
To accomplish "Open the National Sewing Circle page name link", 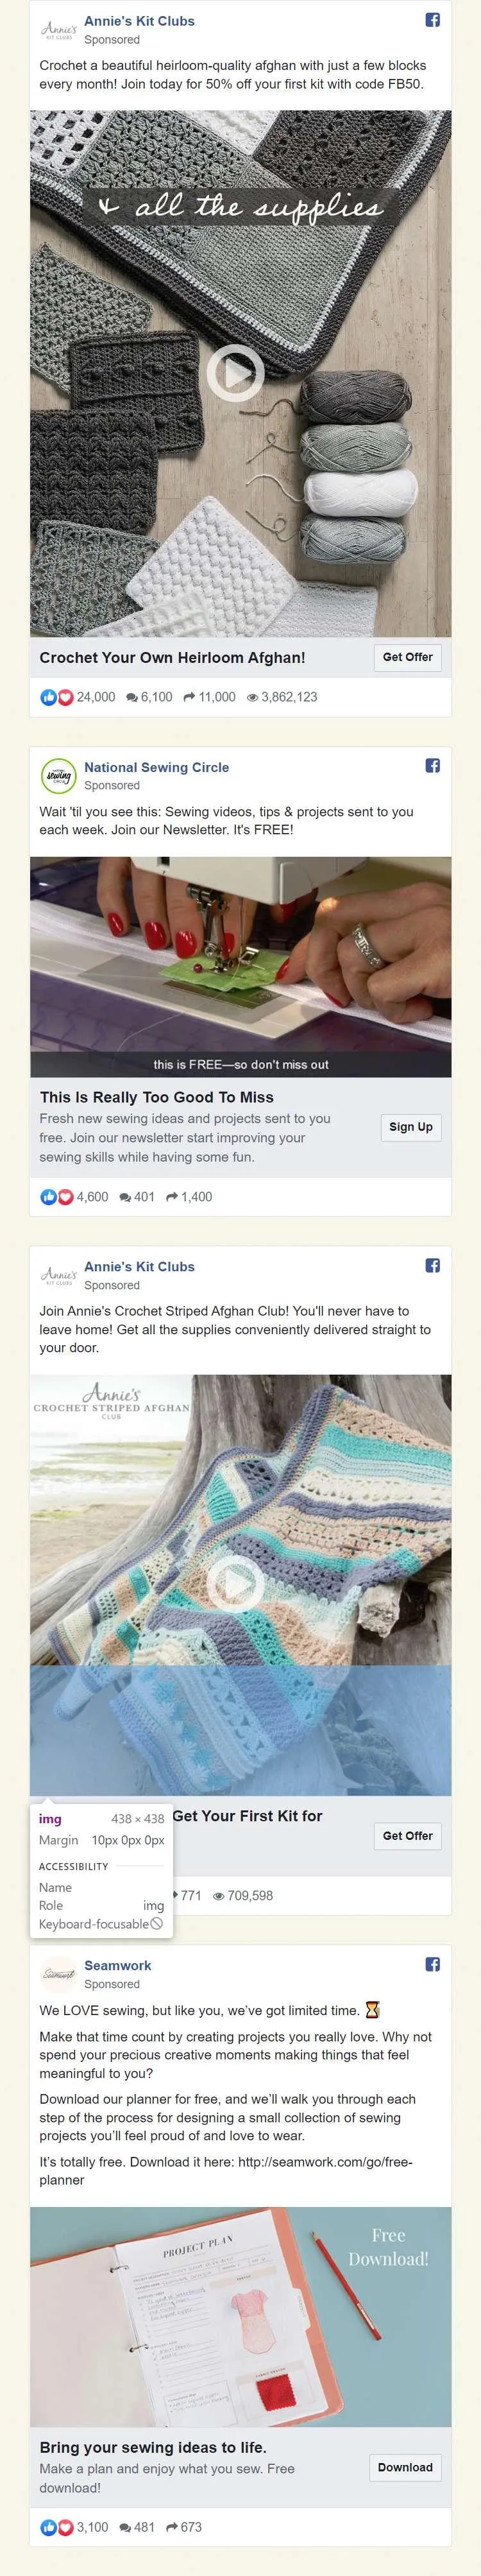I will [x=156, y=767].
